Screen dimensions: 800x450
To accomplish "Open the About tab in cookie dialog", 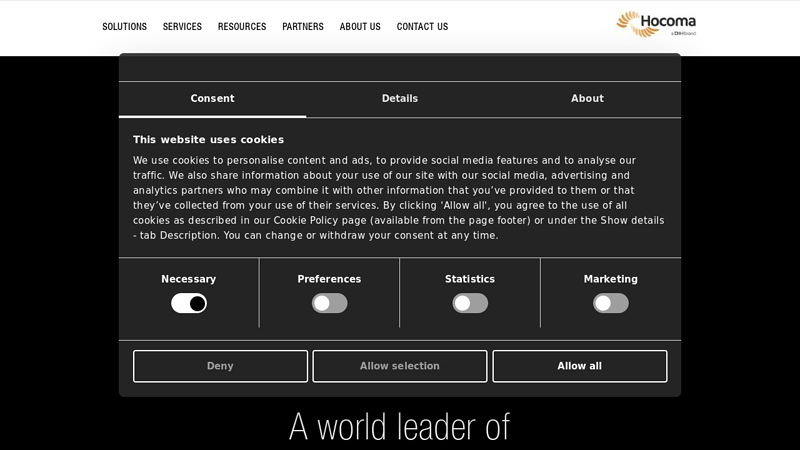I will (587, 99).
